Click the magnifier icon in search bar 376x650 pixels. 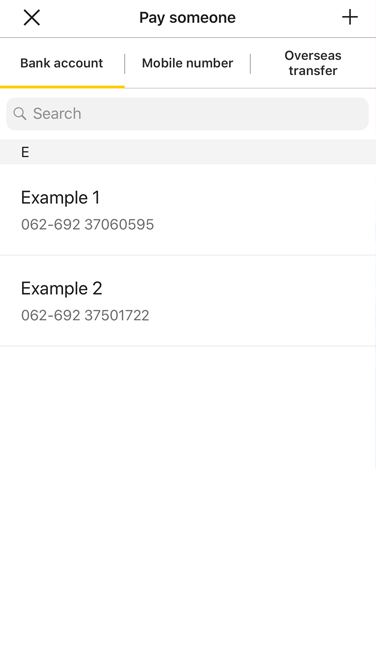click(x=19, y=113)
